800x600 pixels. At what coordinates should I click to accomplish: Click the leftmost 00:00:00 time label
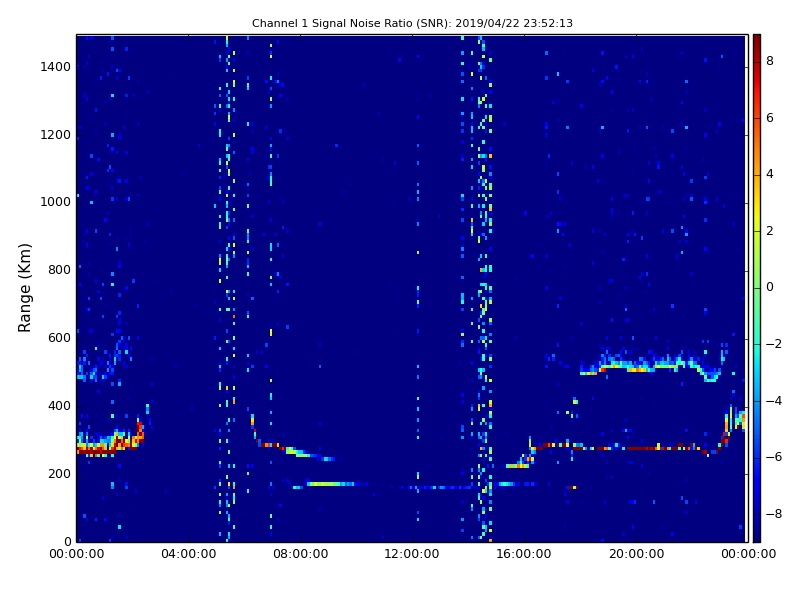pyautogui.click(x=77, y=554)
